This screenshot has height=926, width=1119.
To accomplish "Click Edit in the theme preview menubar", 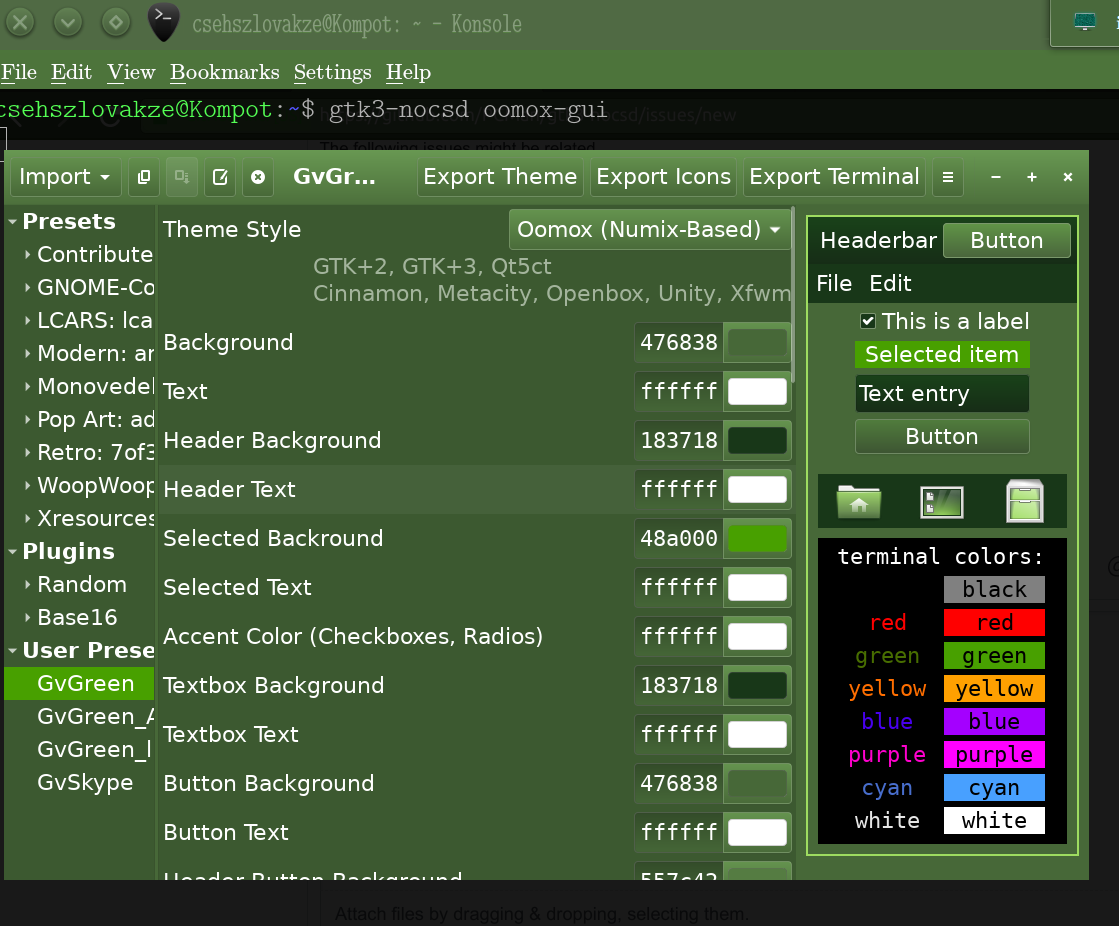I will 890,283.
